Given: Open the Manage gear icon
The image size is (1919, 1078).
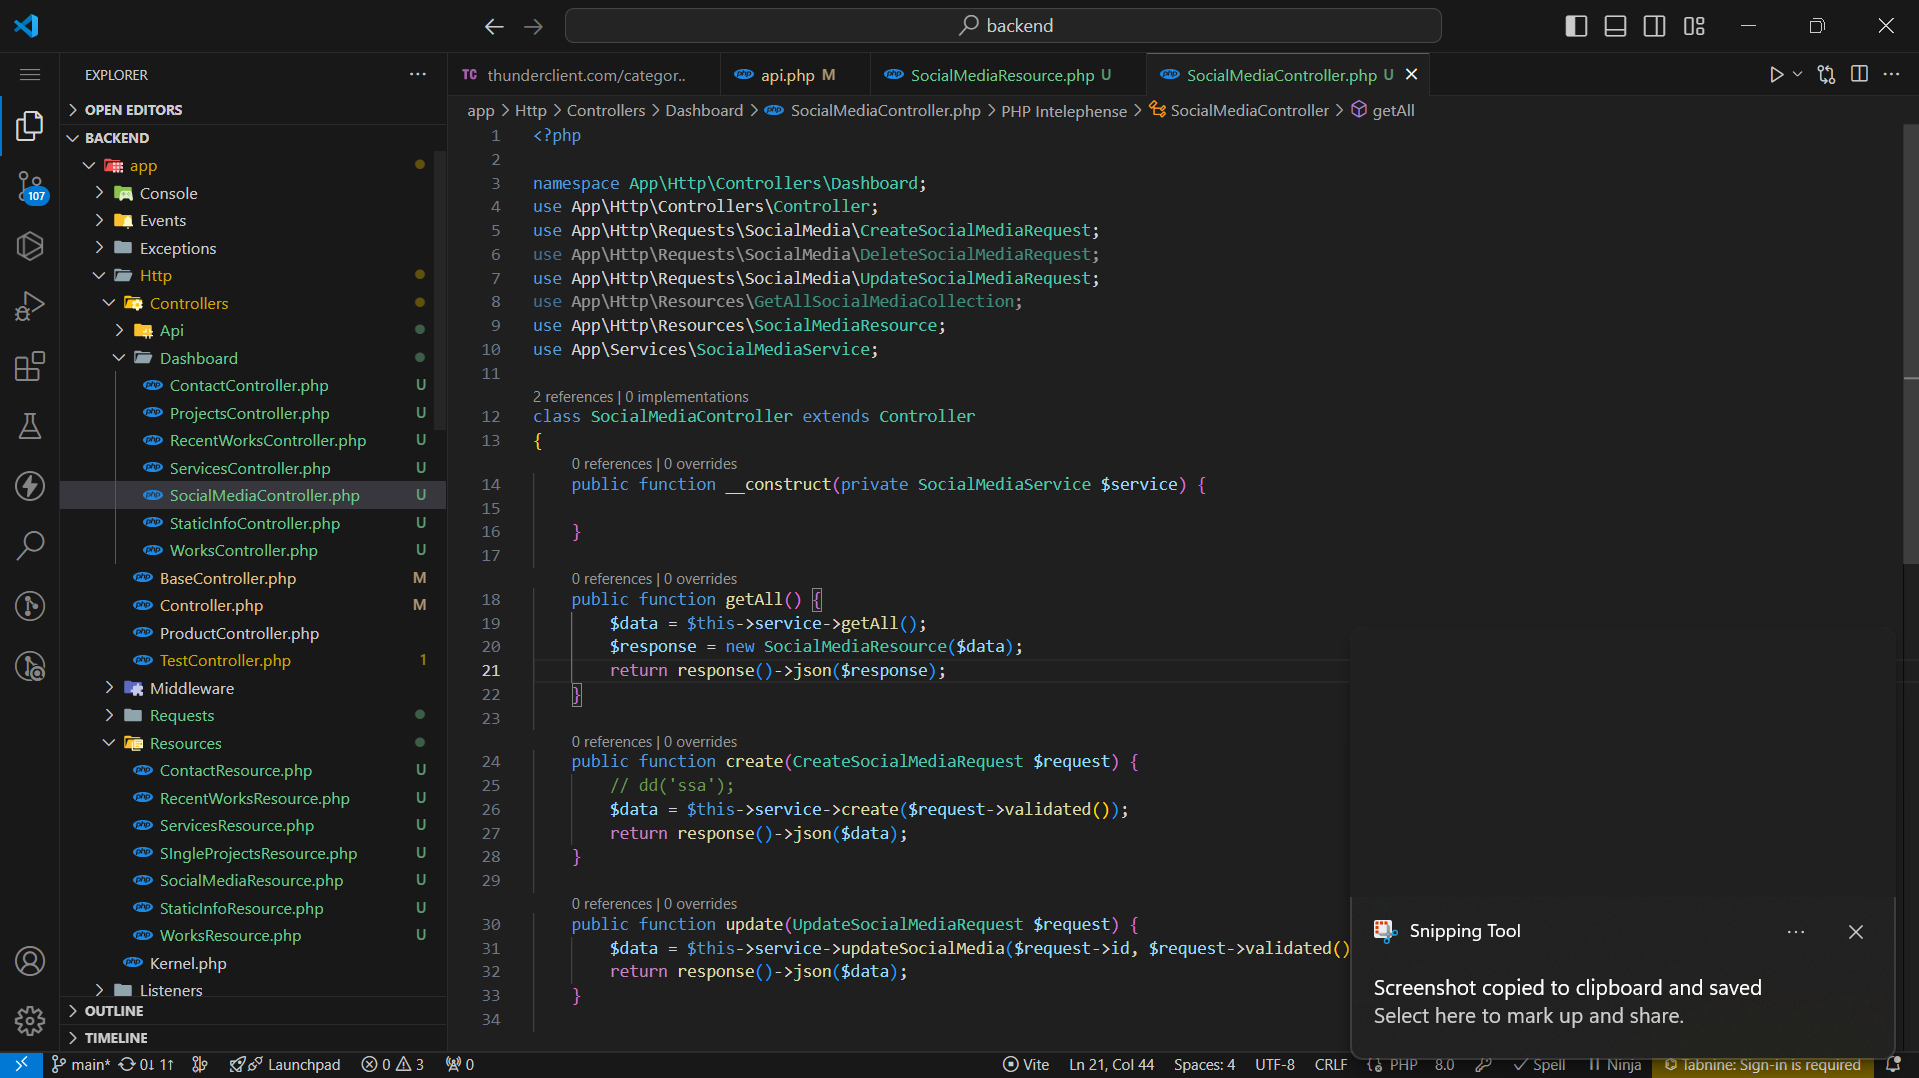Looking at the screenshot, I should [x=30, y=1020].
